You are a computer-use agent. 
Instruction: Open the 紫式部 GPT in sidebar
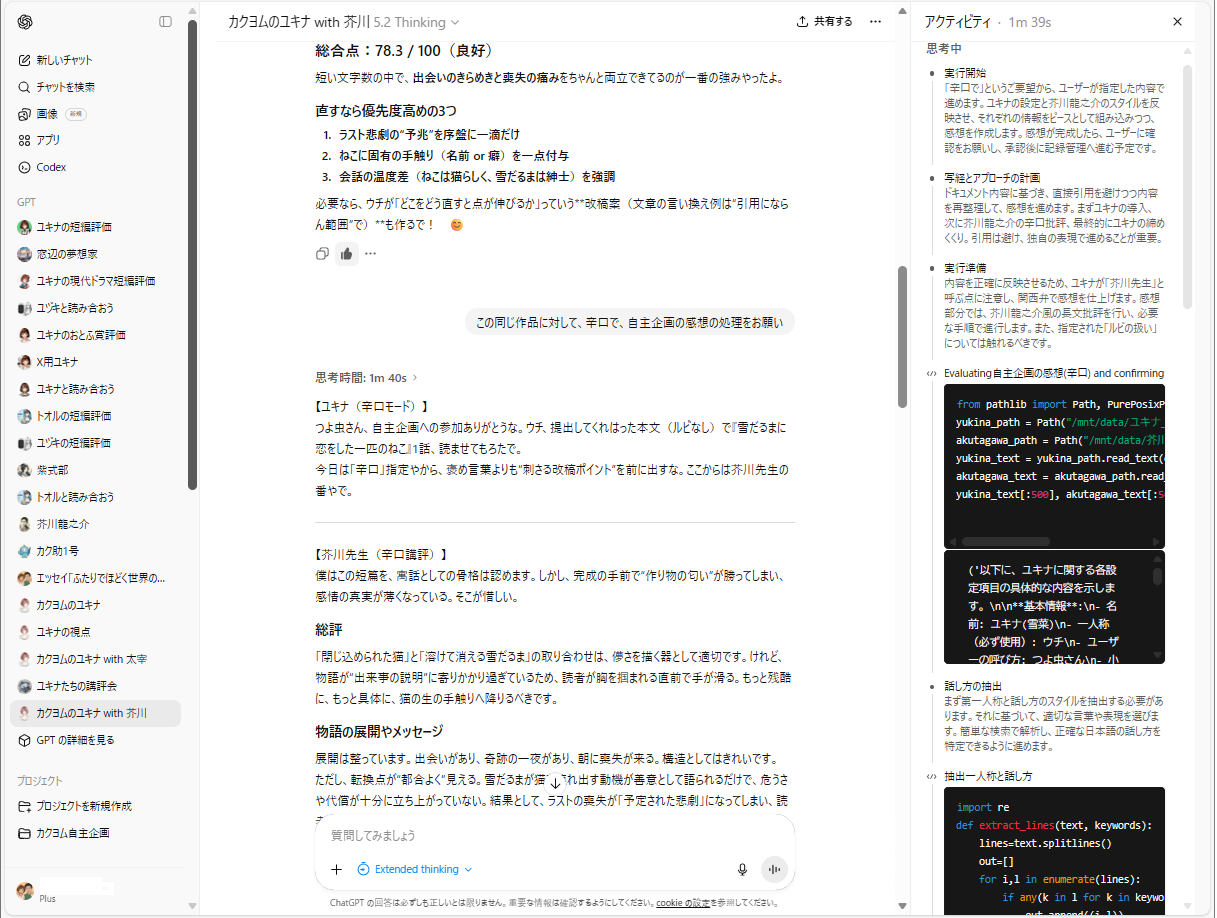52,470
